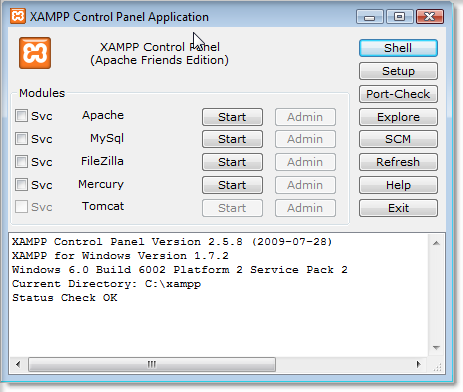Check the Mercury Svc checkbox
463x392 pixels.
coord(21,184)
